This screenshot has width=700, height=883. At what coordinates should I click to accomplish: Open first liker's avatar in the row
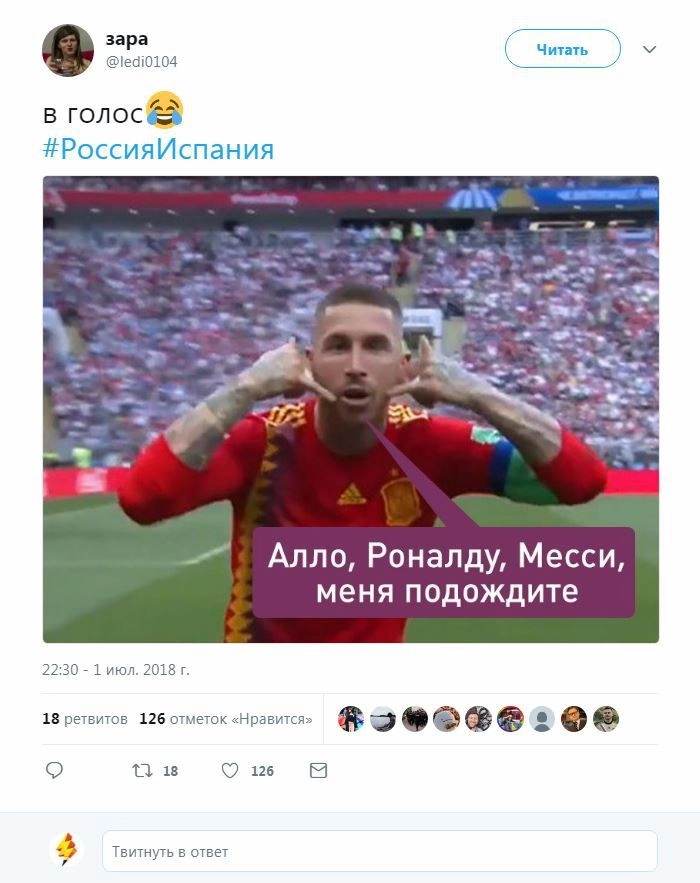(x=351, y=719)
